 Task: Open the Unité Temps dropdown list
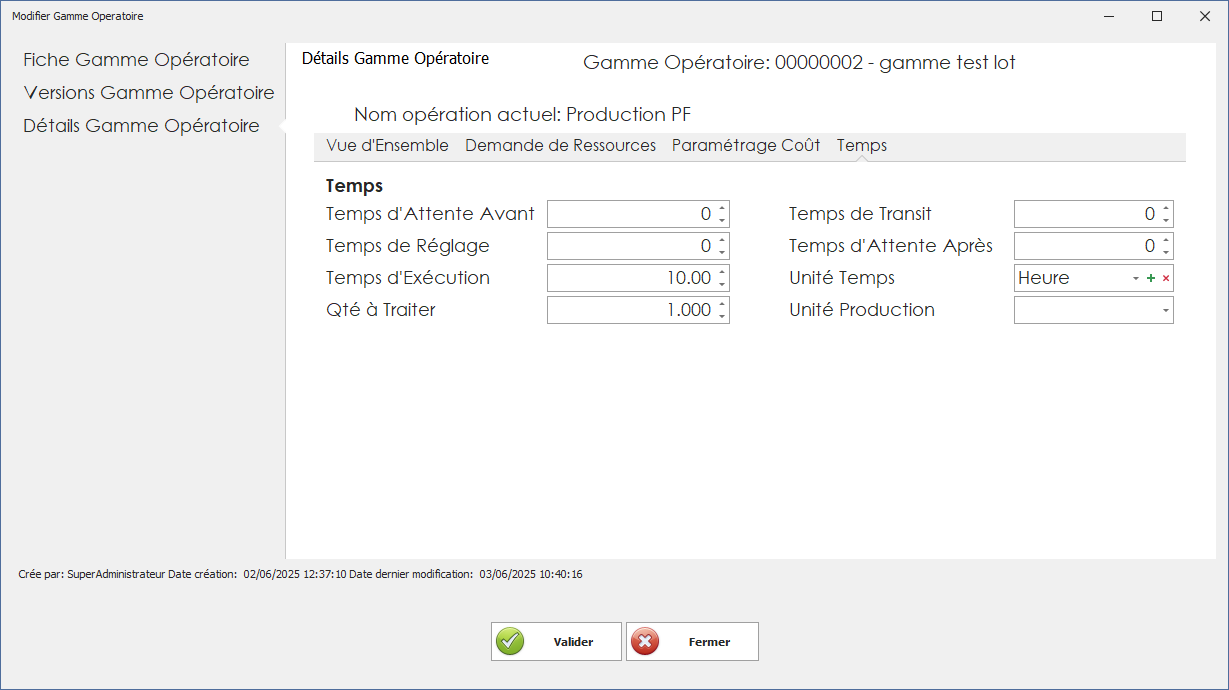coord(1138,277)
